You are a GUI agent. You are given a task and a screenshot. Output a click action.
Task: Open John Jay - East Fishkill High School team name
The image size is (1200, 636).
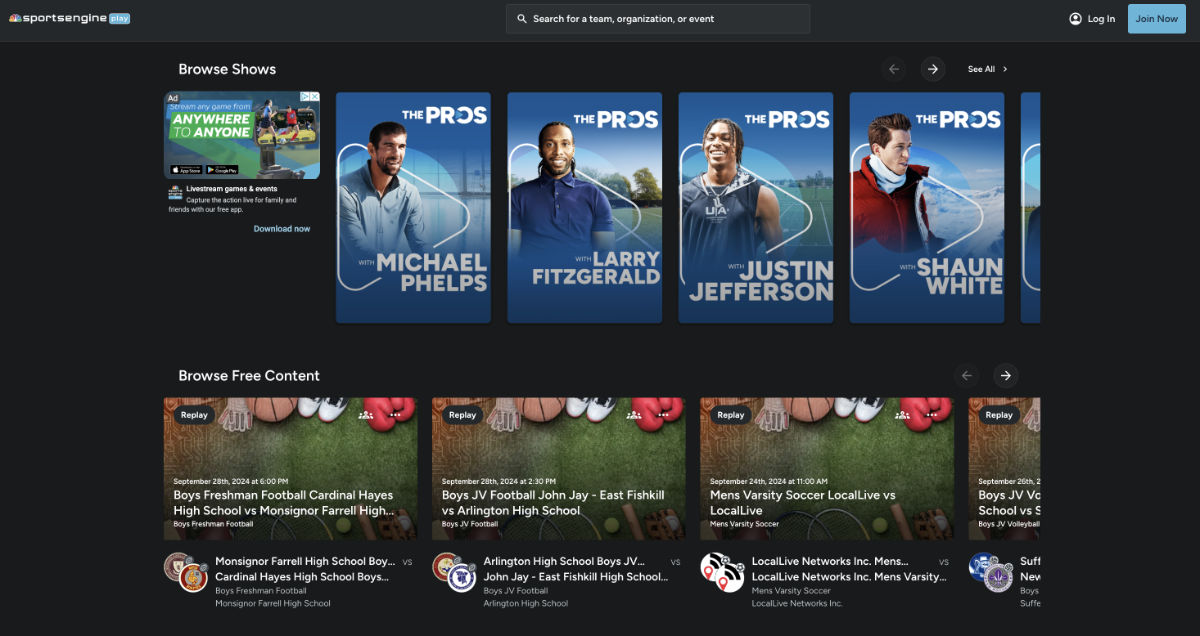tap(576, 577)
